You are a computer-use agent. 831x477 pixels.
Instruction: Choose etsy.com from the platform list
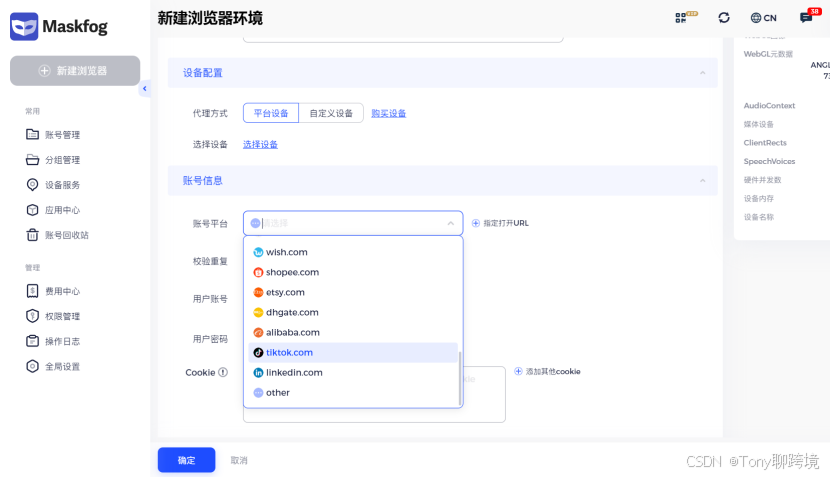click(353, 292)
